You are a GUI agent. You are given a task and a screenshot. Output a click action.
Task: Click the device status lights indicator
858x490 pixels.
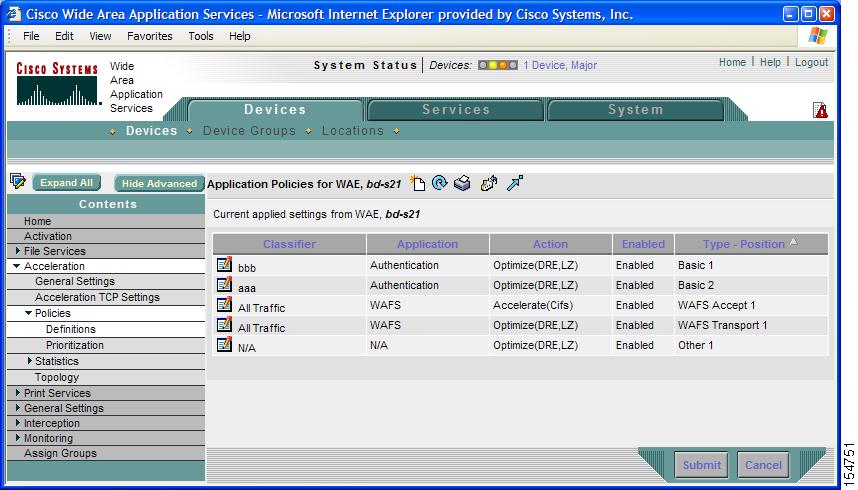point(497,65)
